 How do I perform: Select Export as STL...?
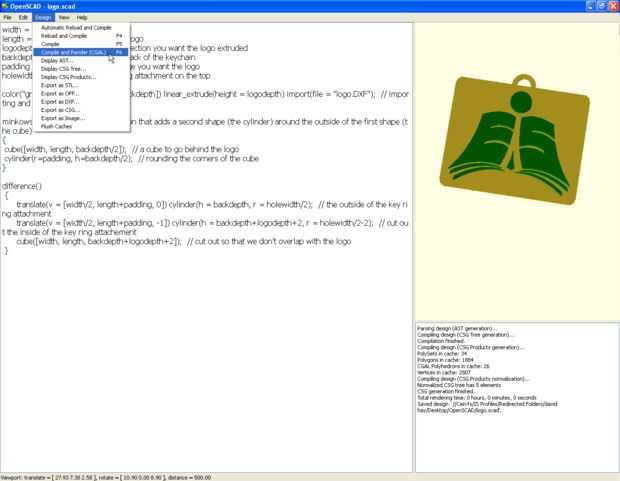(x=81, y=85)
